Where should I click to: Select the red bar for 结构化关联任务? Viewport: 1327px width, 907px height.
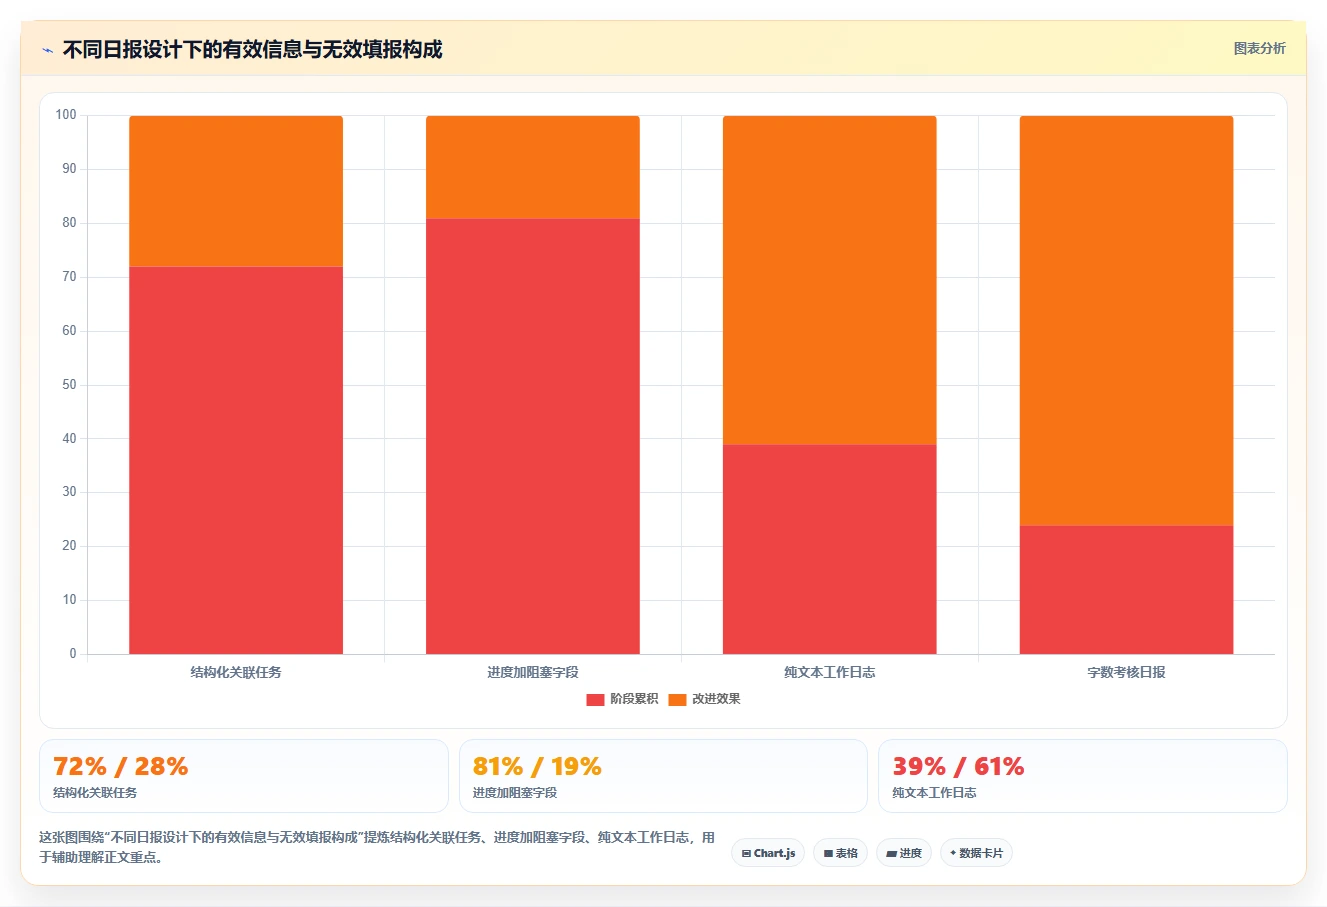tap(236, 460)
